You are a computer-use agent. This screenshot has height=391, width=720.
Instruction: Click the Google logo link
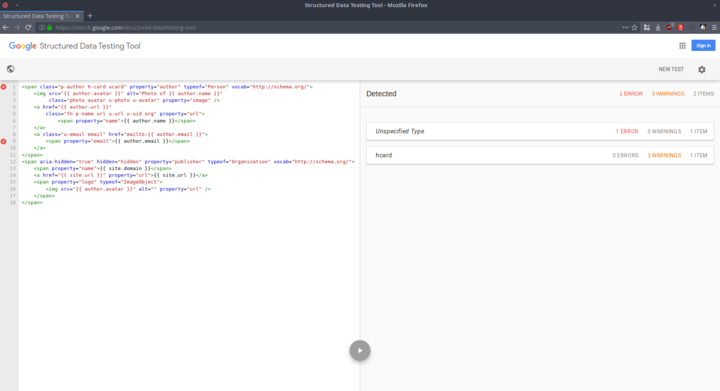pyautogui.click(x=22, y=46)
